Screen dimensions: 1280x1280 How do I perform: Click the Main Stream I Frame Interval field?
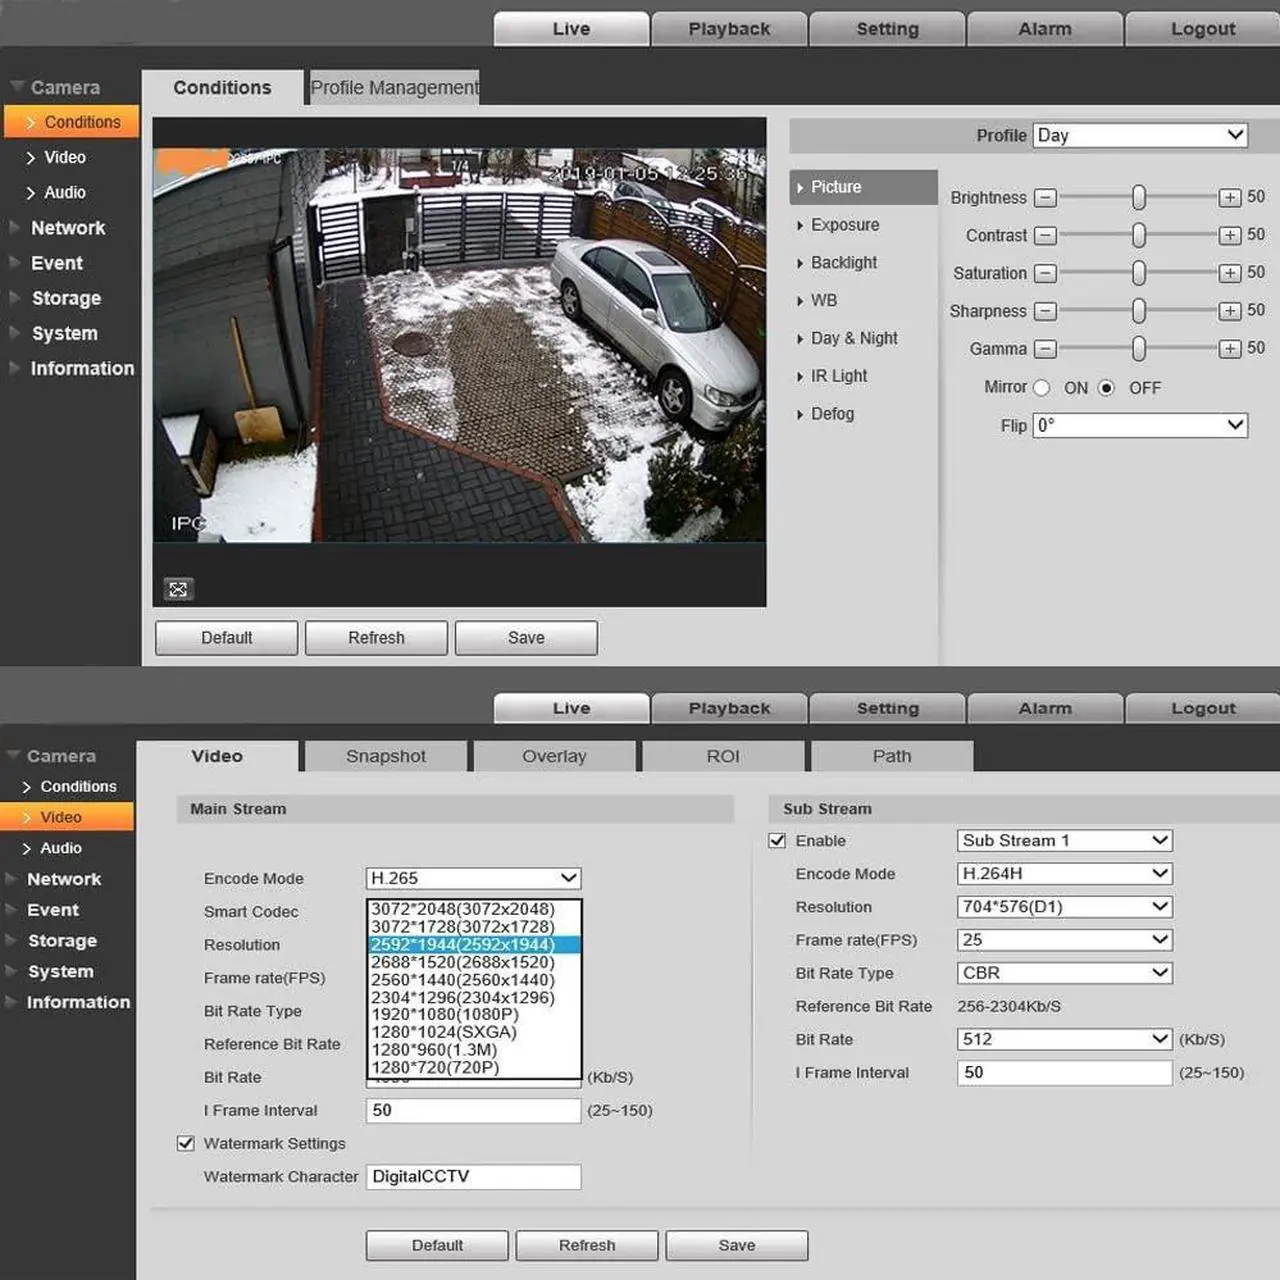coord(473,1110)
